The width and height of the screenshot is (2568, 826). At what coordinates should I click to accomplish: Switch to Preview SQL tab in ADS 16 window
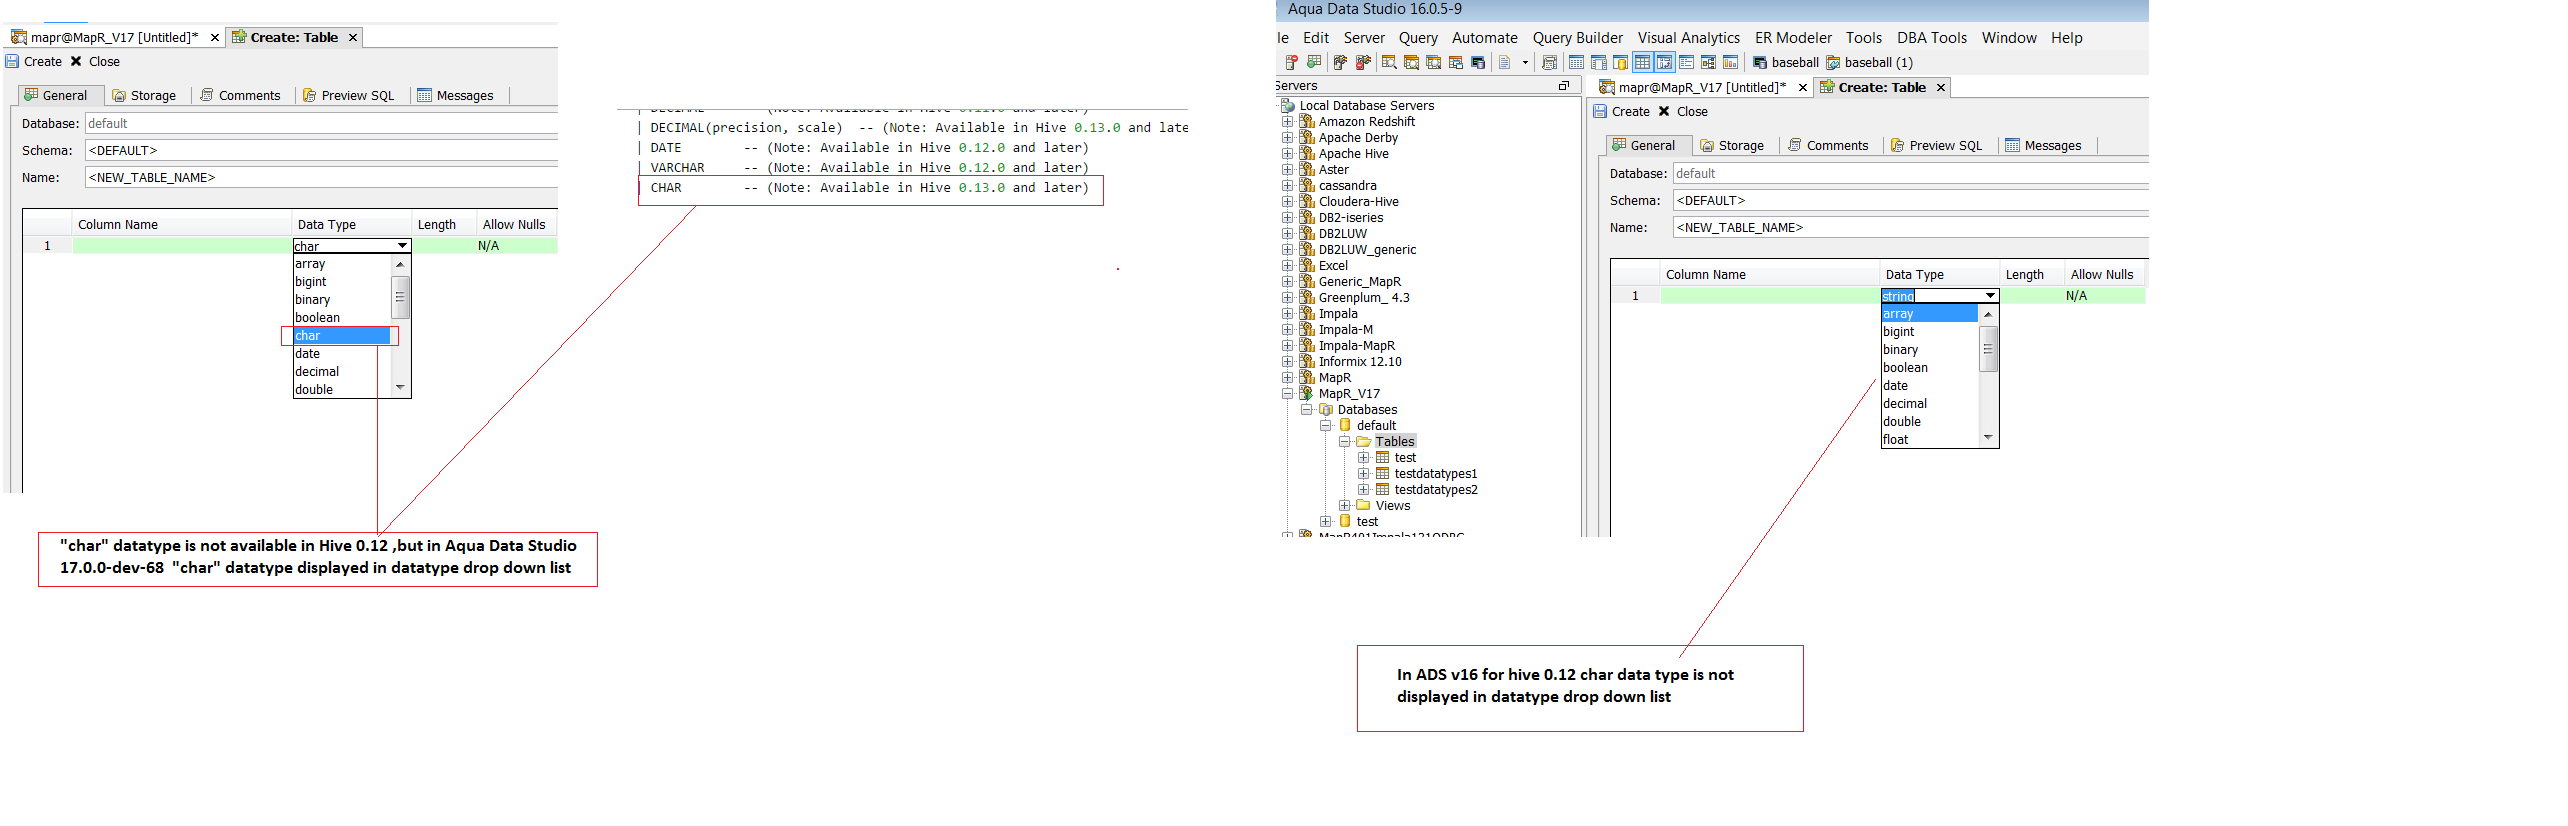pos(1937,145)
